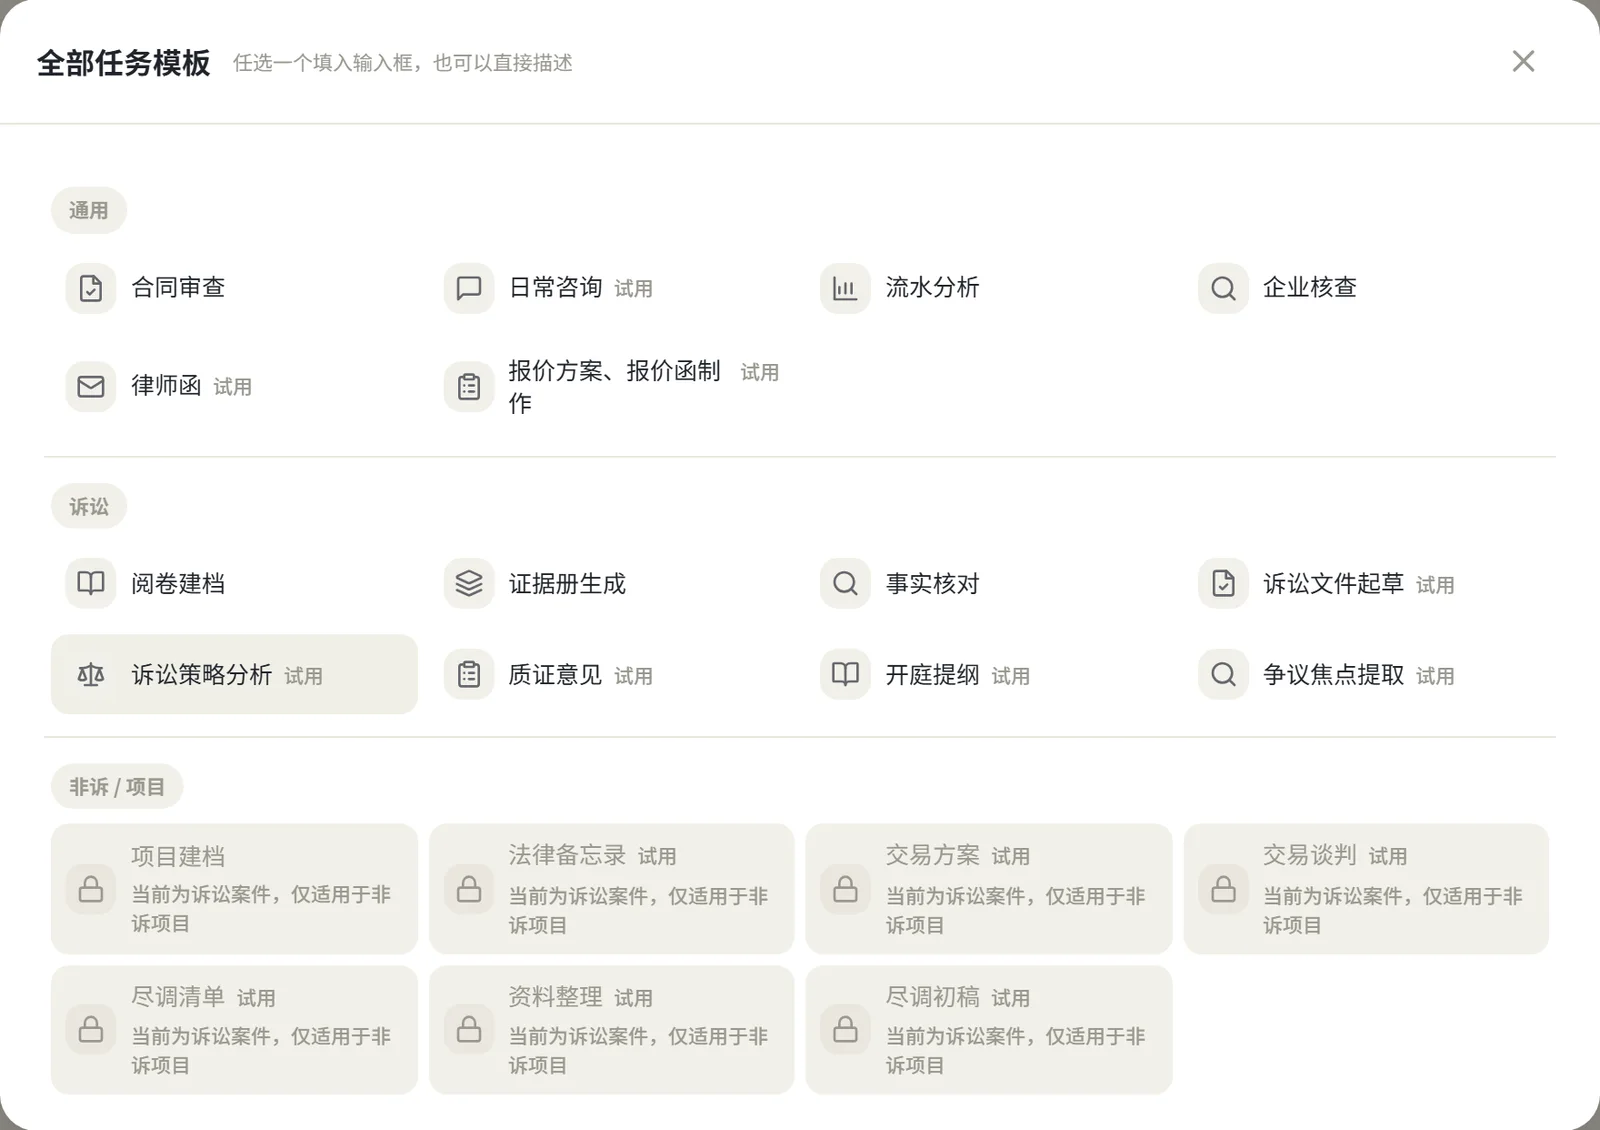
Task: Click the 质证意见 clipboard icon
Action: [469, 675]
